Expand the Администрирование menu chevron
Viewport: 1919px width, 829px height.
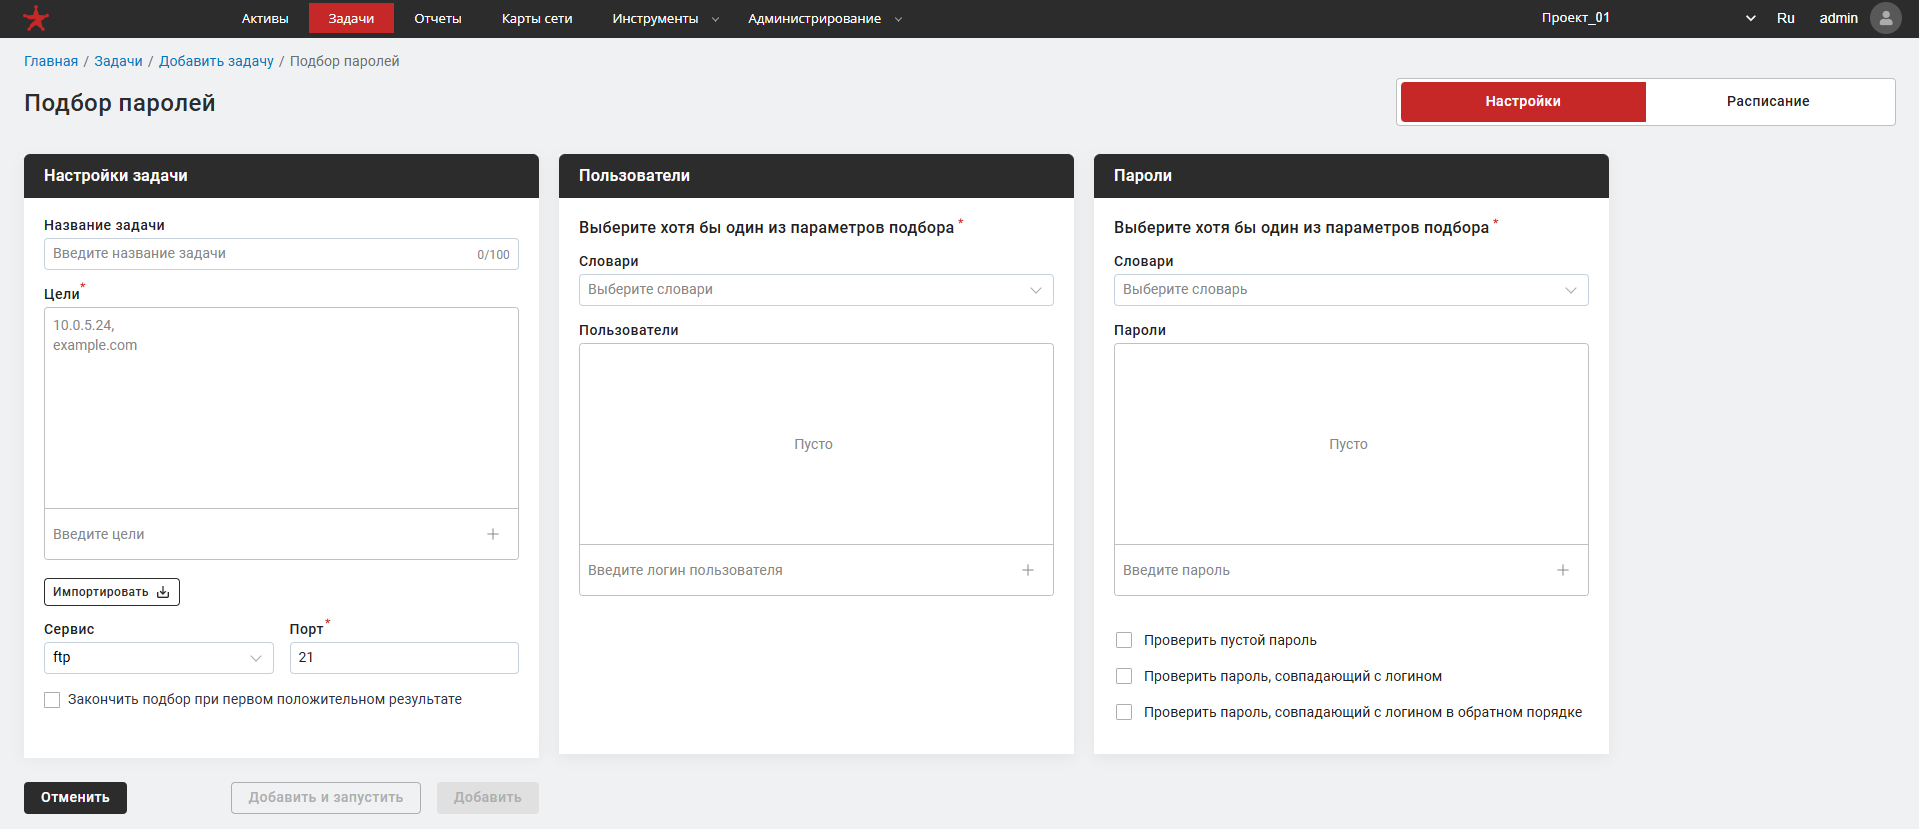[898, 19]
